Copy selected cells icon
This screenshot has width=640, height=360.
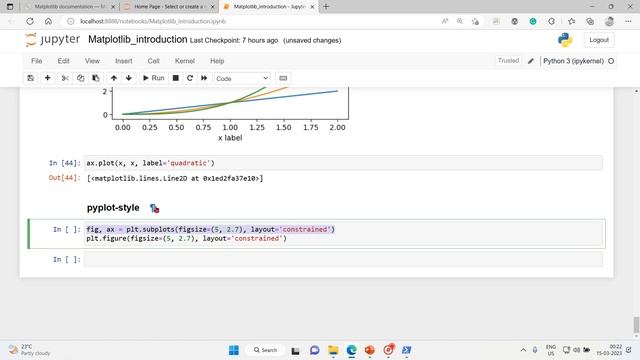80,78
